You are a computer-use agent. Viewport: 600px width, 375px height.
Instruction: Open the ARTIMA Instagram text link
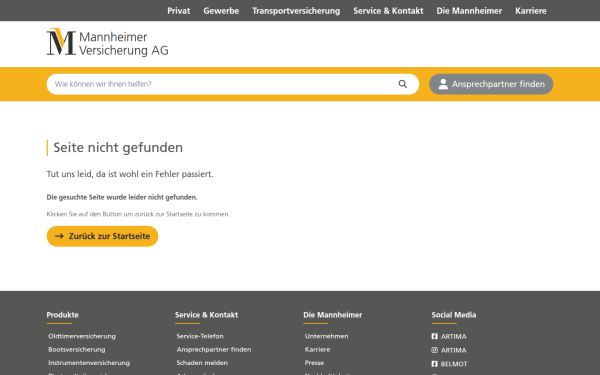click(453, 350)
